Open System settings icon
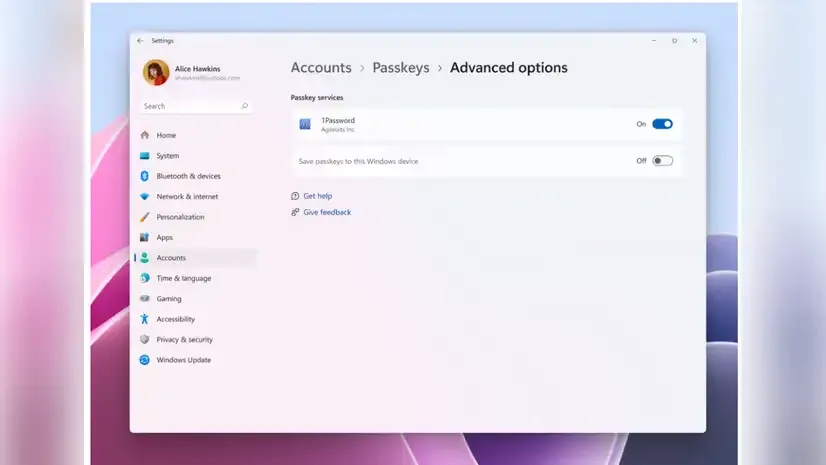The height and width of the screenshot is (465, 826). tap(145, 156)
